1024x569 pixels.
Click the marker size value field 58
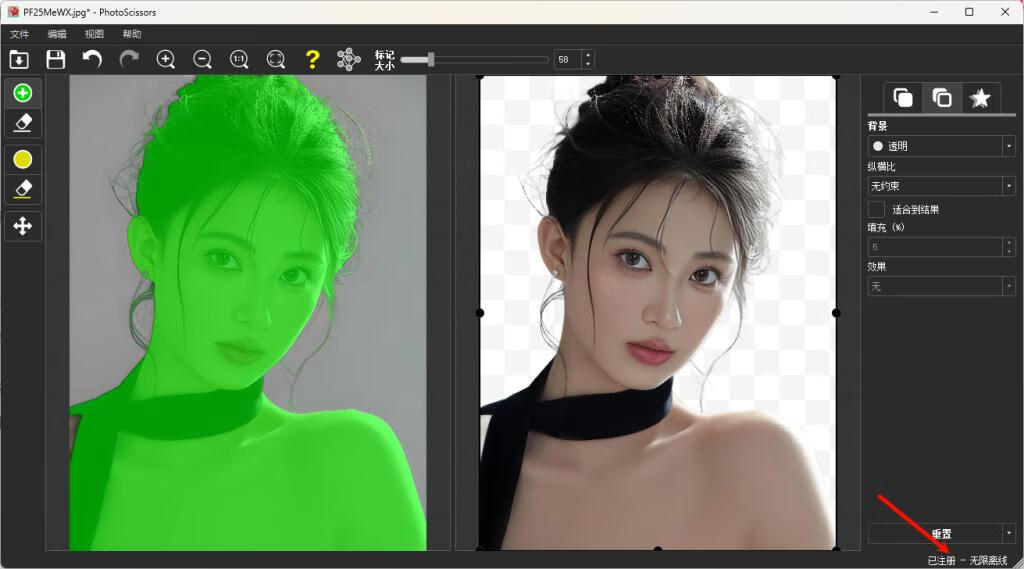(568, 59)
